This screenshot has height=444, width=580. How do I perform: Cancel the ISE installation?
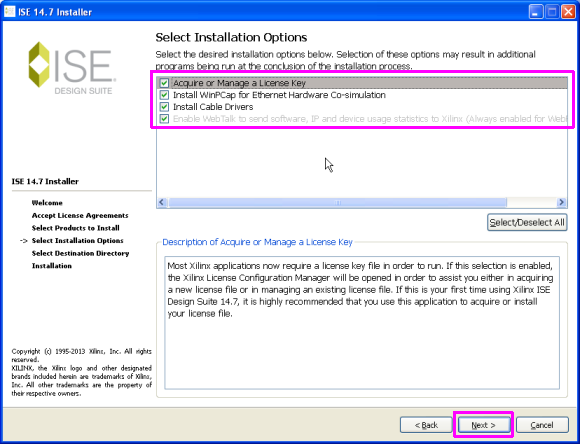click(542, 425)
